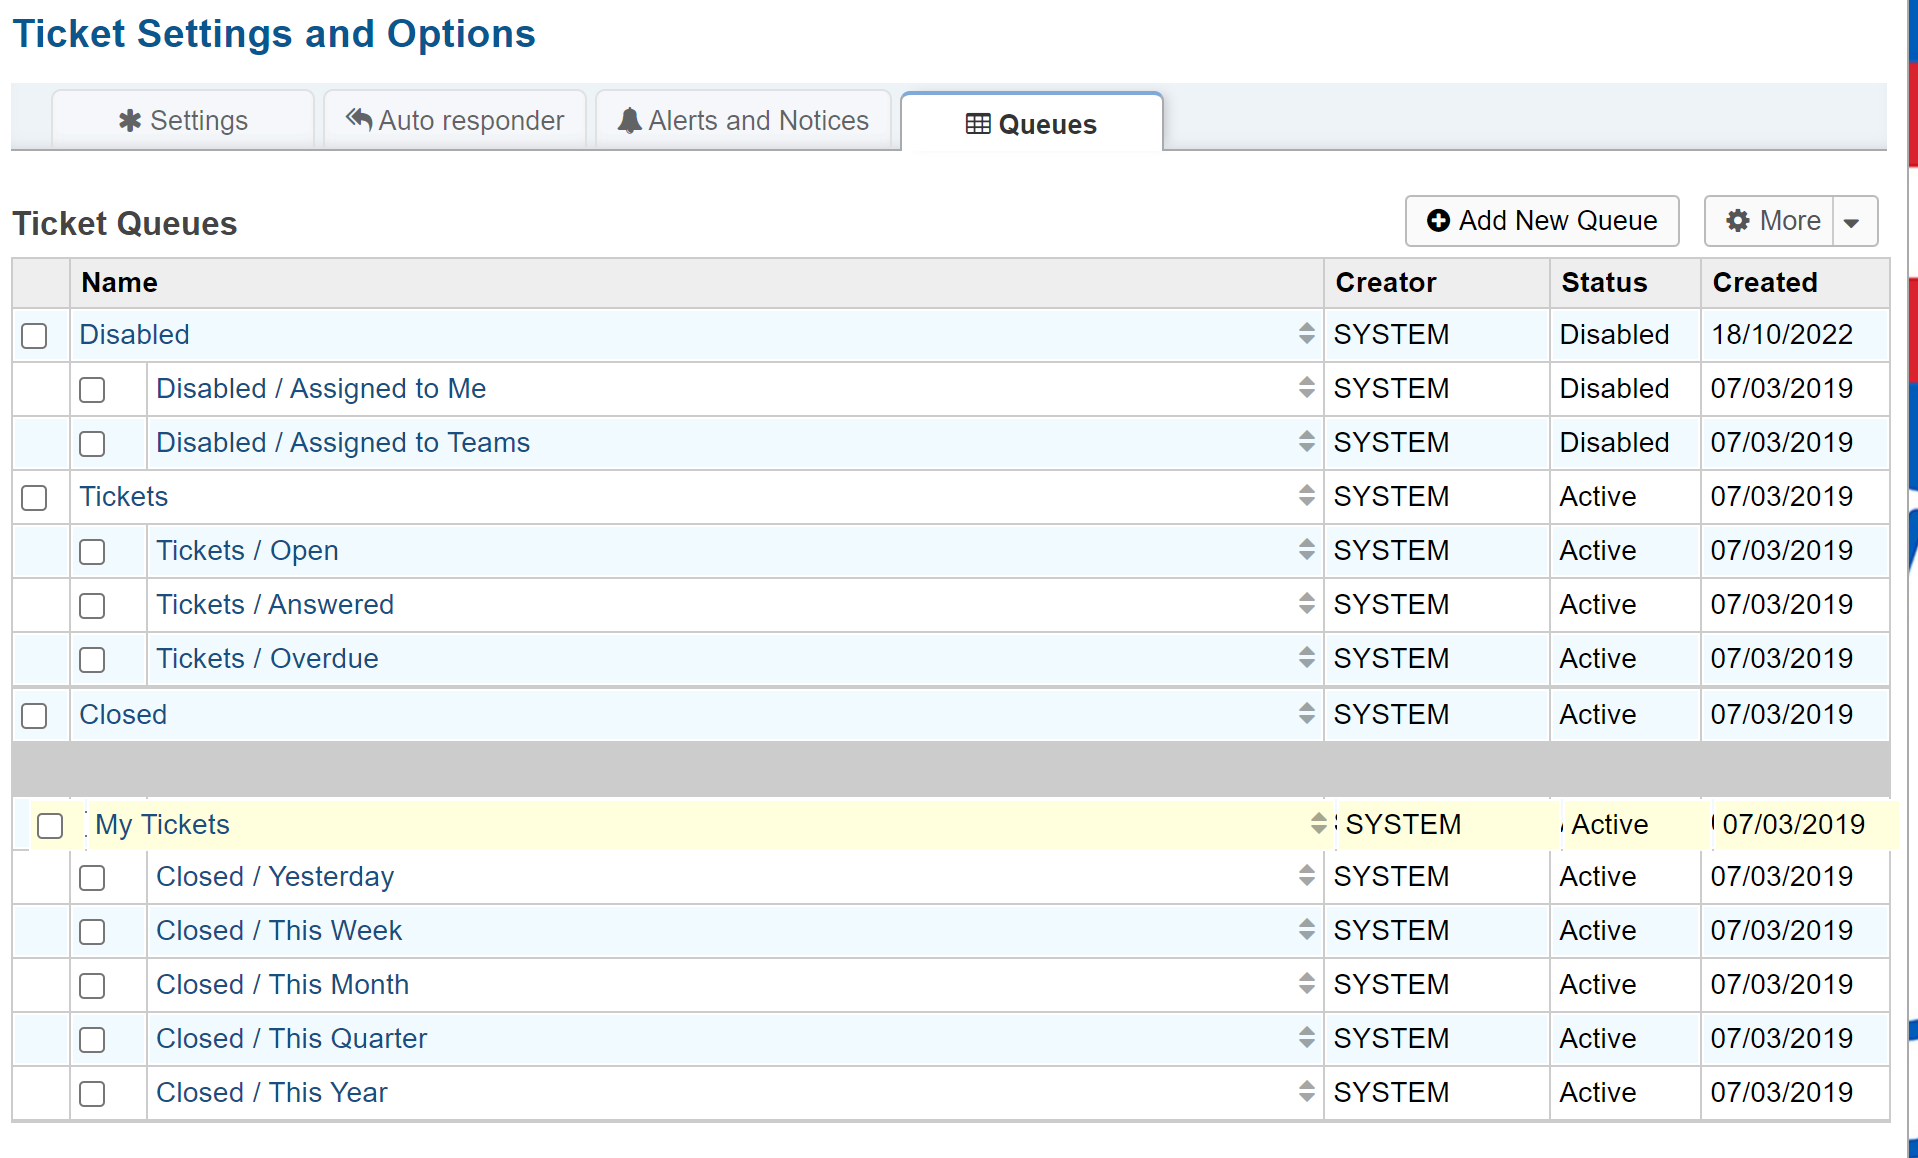Click sort handle for Tickets / Overdue
Screen dimensions: 1918x1158
tap(1306, 658)
